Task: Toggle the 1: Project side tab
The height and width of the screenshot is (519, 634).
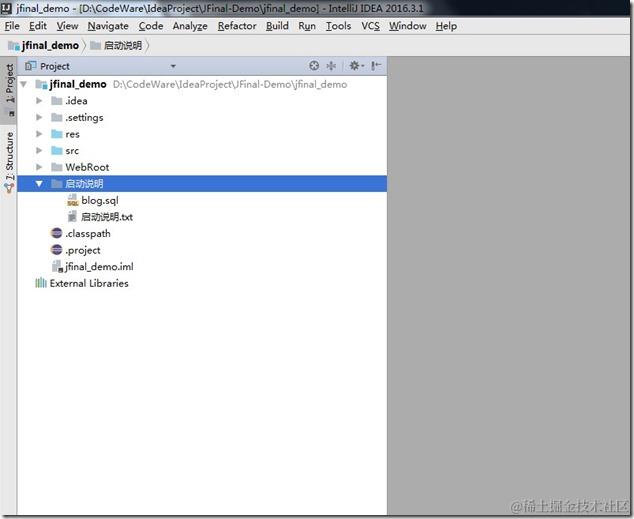Action: tap(9, 89)
